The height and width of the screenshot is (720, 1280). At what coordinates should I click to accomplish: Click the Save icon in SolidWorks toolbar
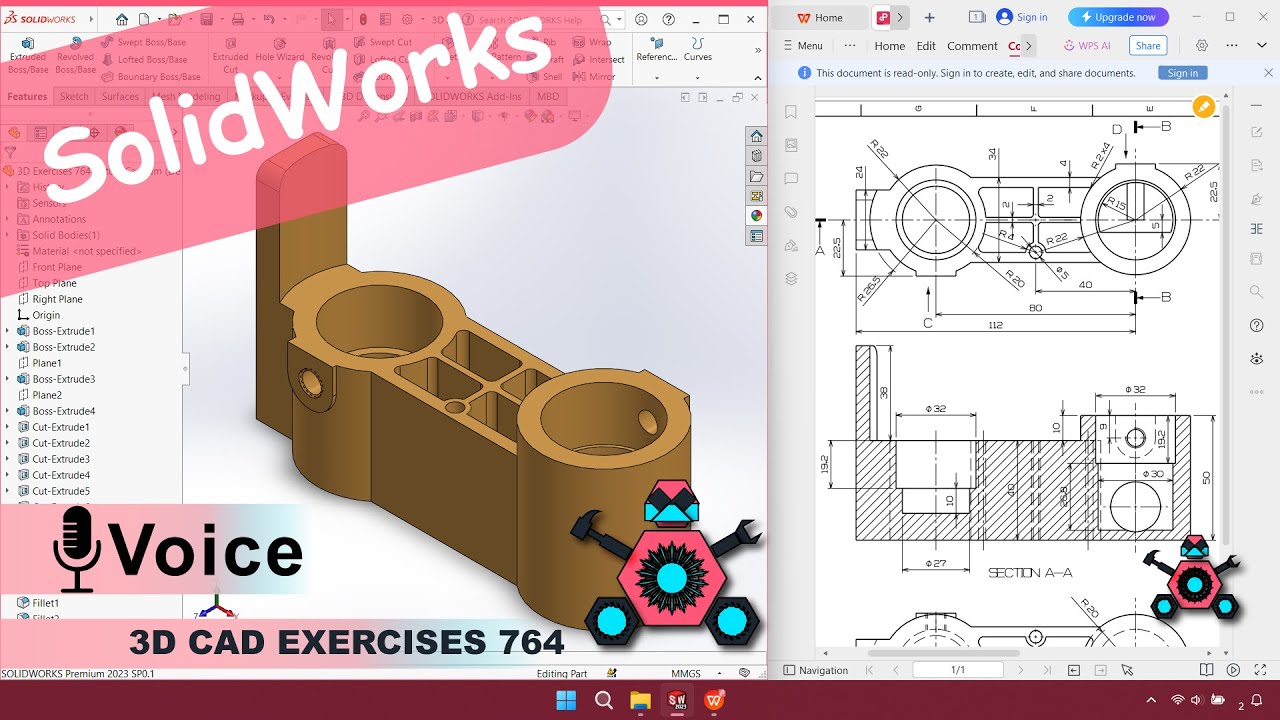click(x=207, y=19)
